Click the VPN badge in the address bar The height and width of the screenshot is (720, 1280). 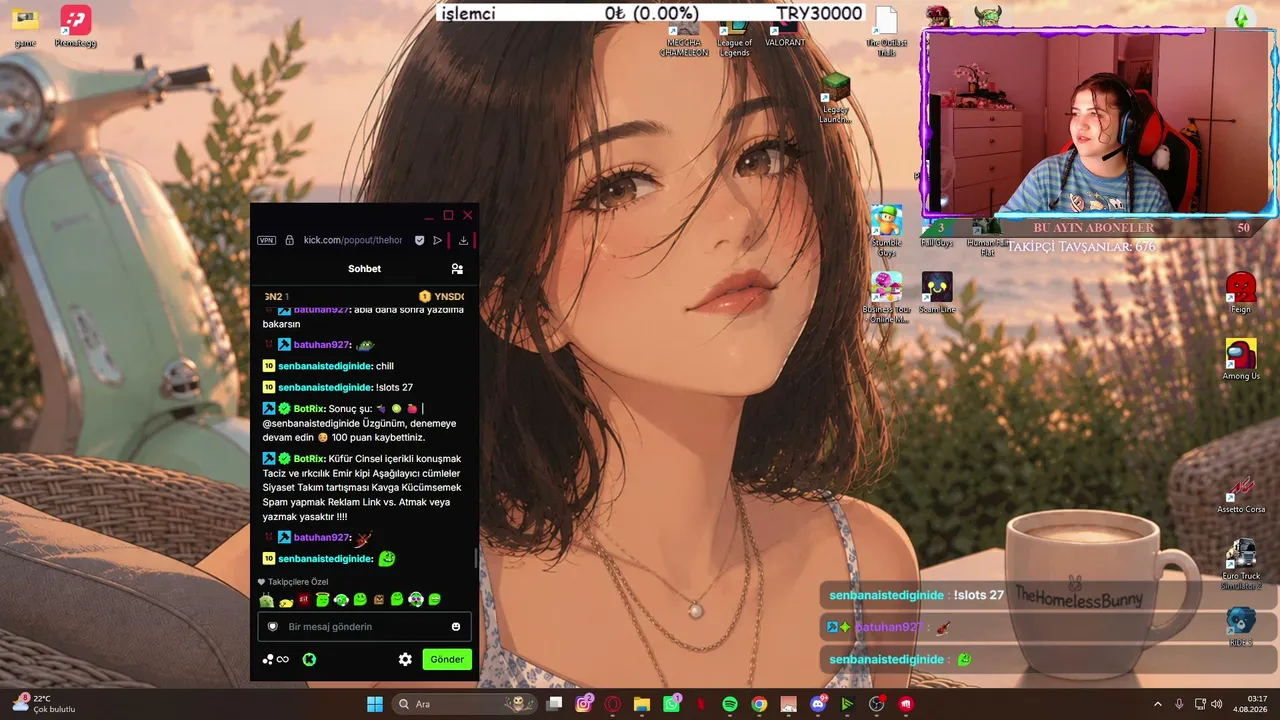266,240
